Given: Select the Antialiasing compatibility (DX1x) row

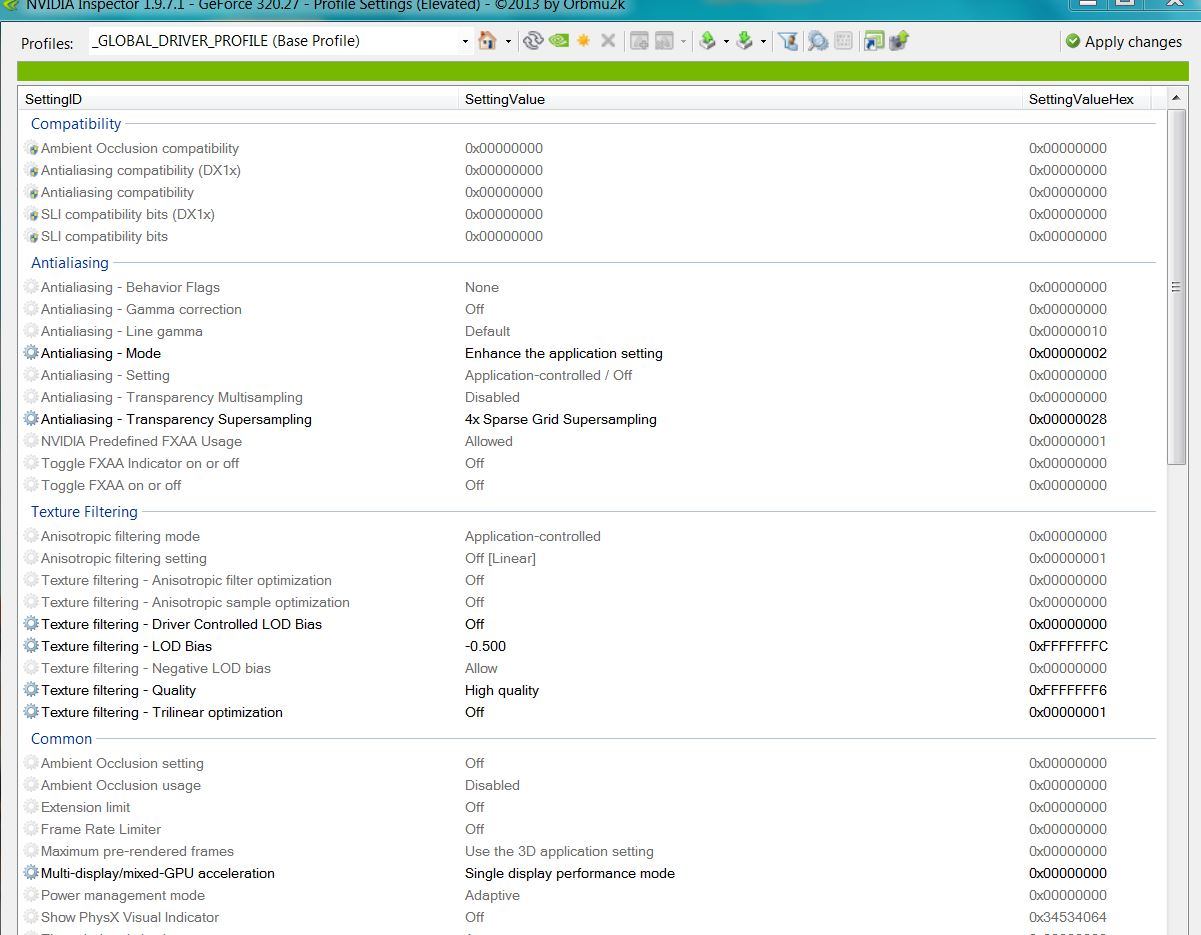Looking at the screenshot, I should click(588, 170).
